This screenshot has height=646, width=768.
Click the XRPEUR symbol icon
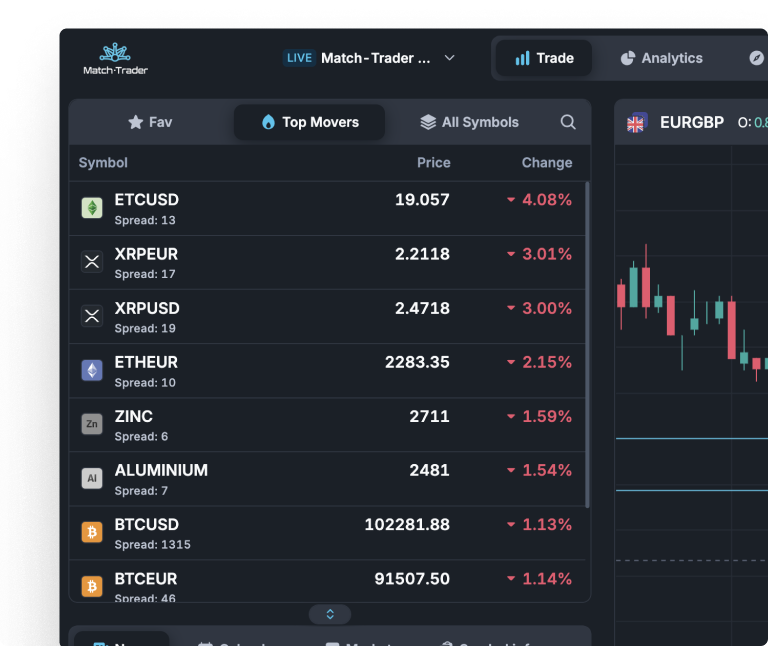tap(92, 262)
